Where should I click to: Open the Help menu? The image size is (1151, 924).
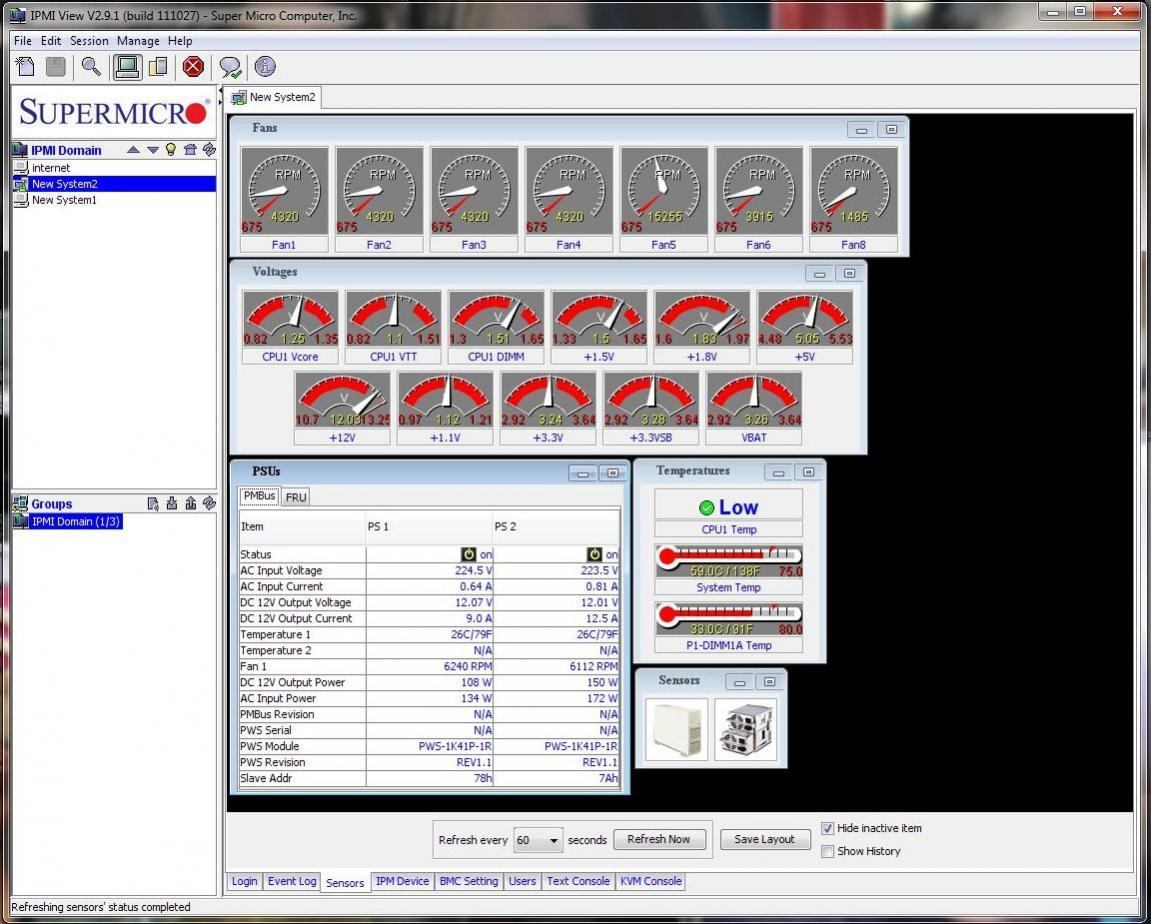[180, 41]
